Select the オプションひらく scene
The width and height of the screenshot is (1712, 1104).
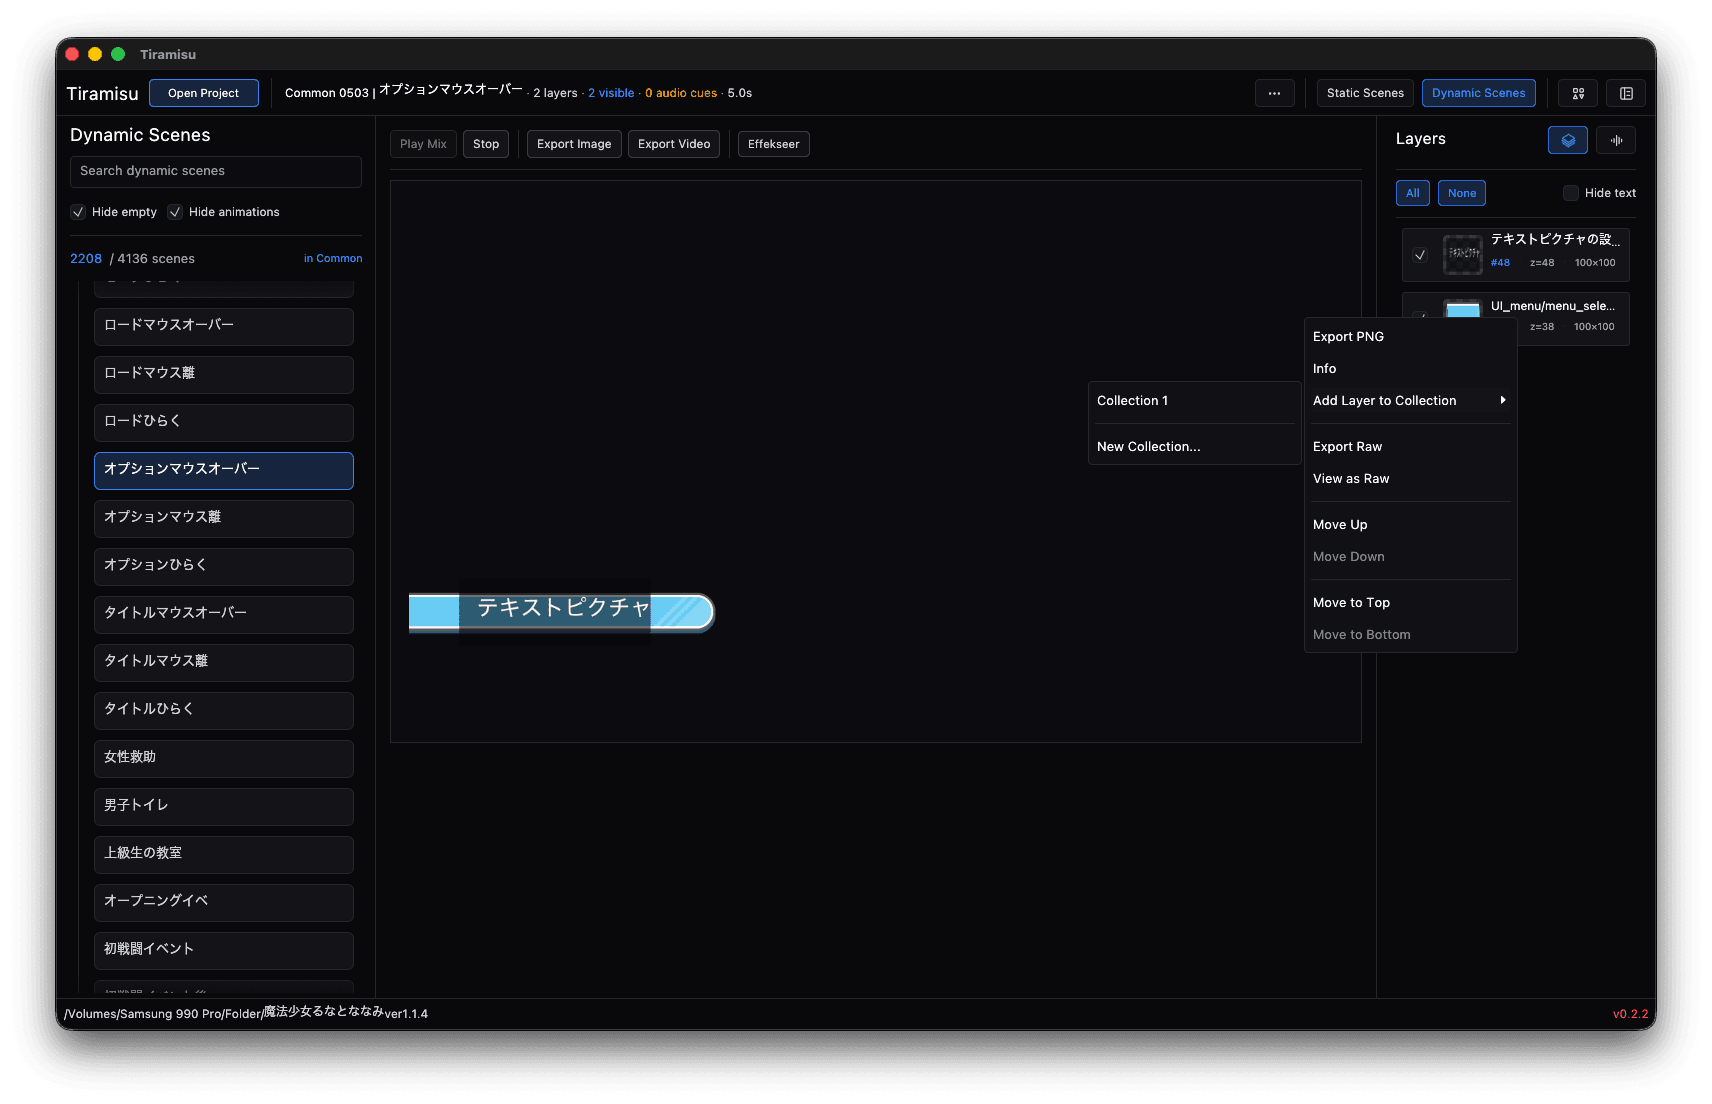point(224,566)
